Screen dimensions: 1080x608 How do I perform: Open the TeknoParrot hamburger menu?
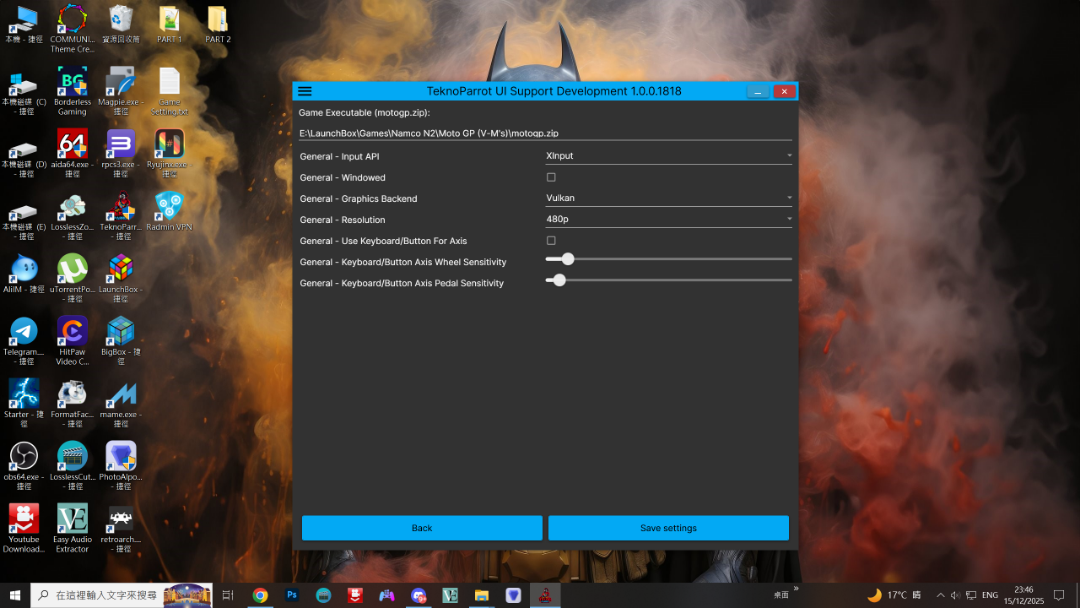pyautogui.click(x=305, y=91)
